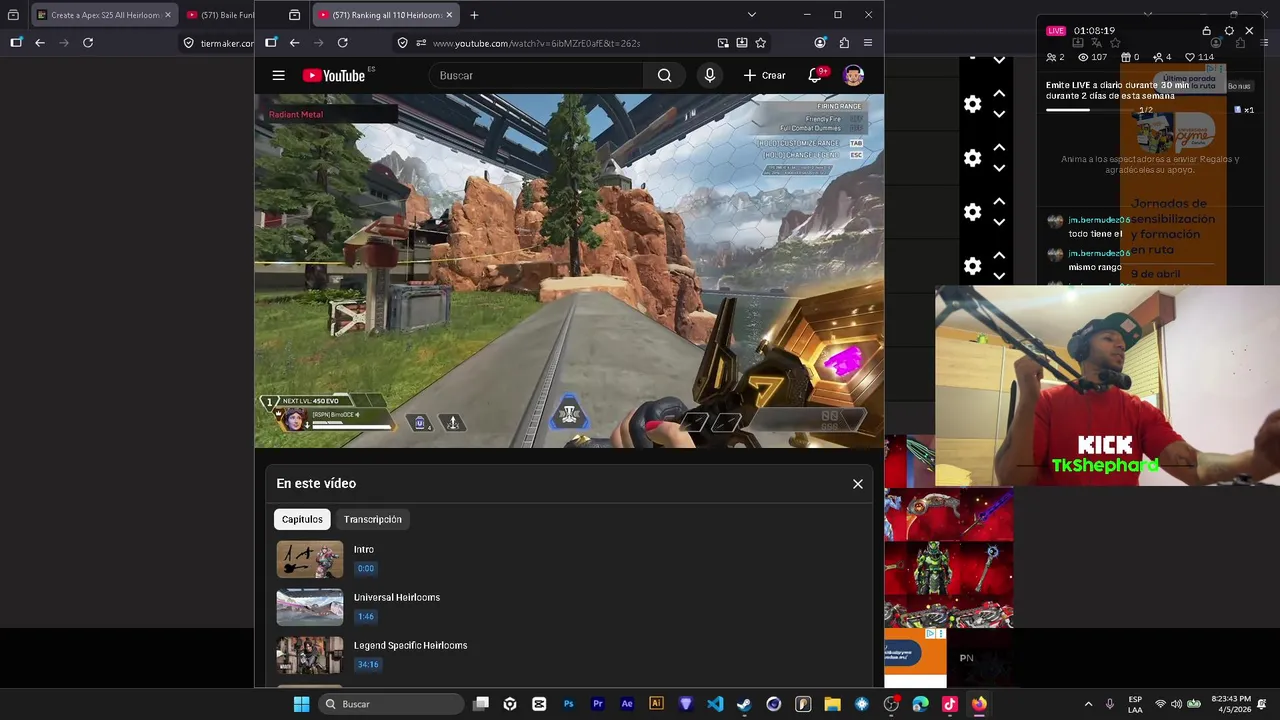Screen dimensions: 1280x720
Task: Open live panel settings gear
Action: pos(1229,31)
